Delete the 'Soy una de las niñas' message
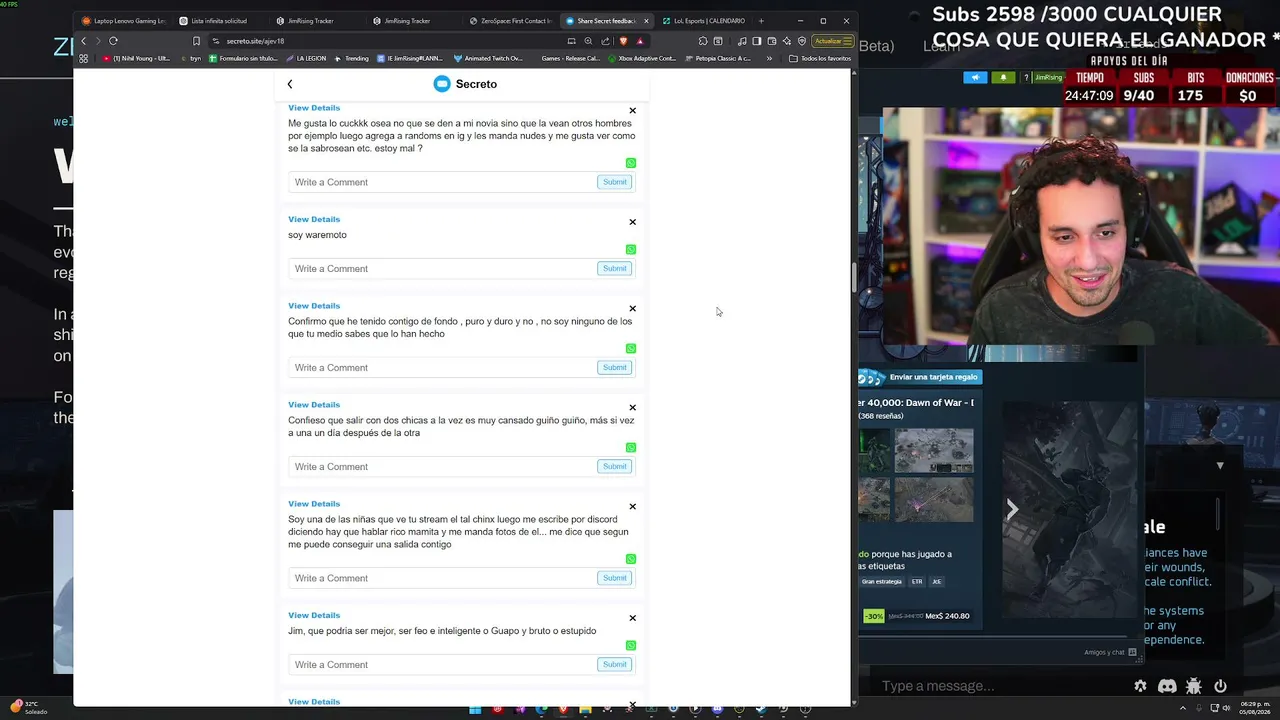Image resolution: width=1280 pixels, height=720 pixels. pos(632,507)
